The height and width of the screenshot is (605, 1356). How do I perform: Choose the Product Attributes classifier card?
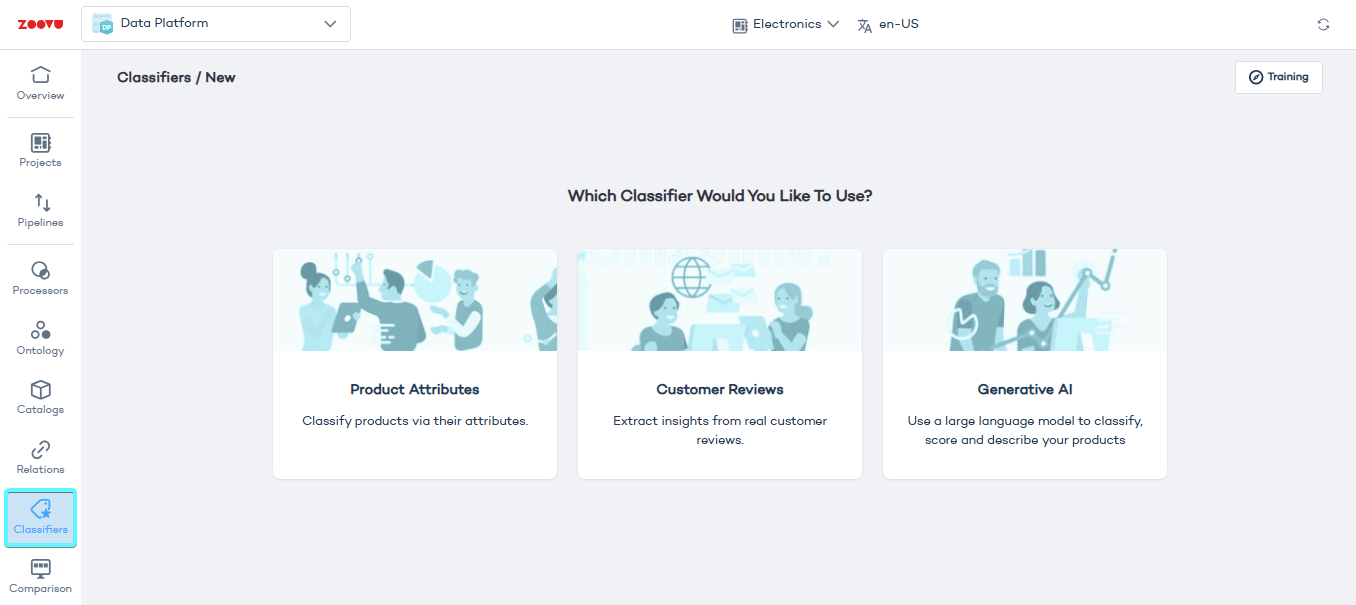414,404
